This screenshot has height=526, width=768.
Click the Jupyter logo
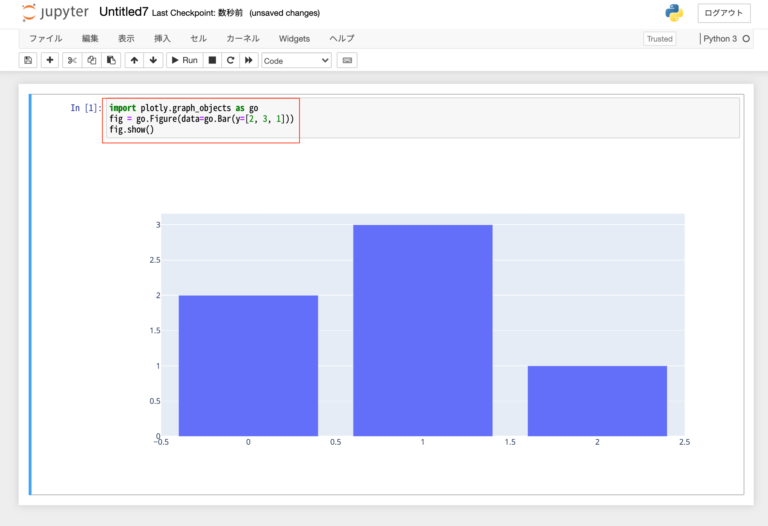[x=55, y=12]
